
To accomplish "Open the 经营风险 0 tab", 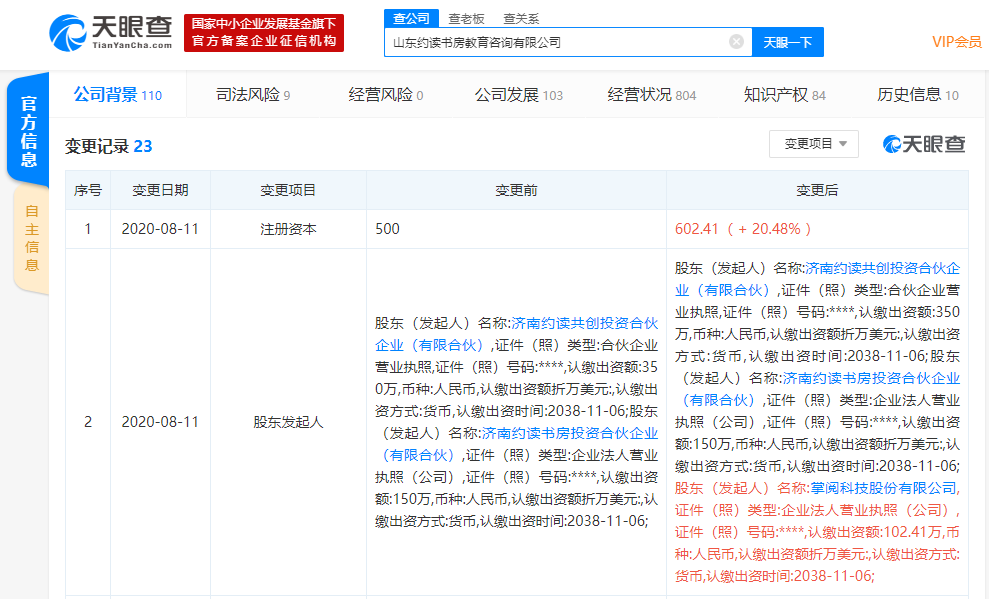I will (x=385, y=95).
